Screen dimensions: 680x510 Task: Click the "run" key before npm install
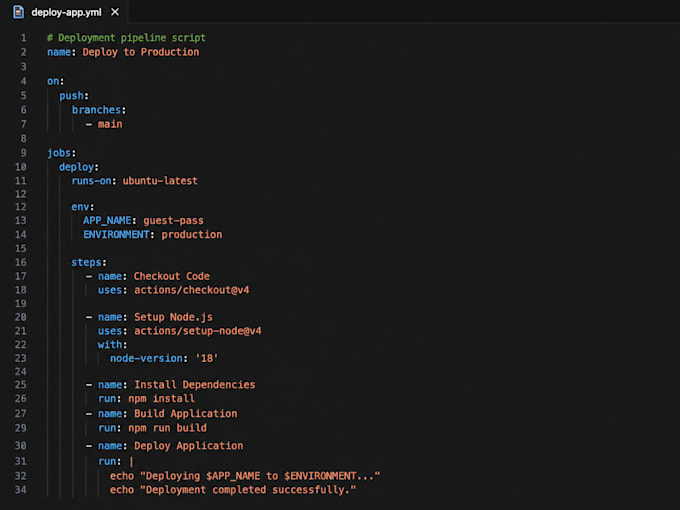[x=107, y=399]
